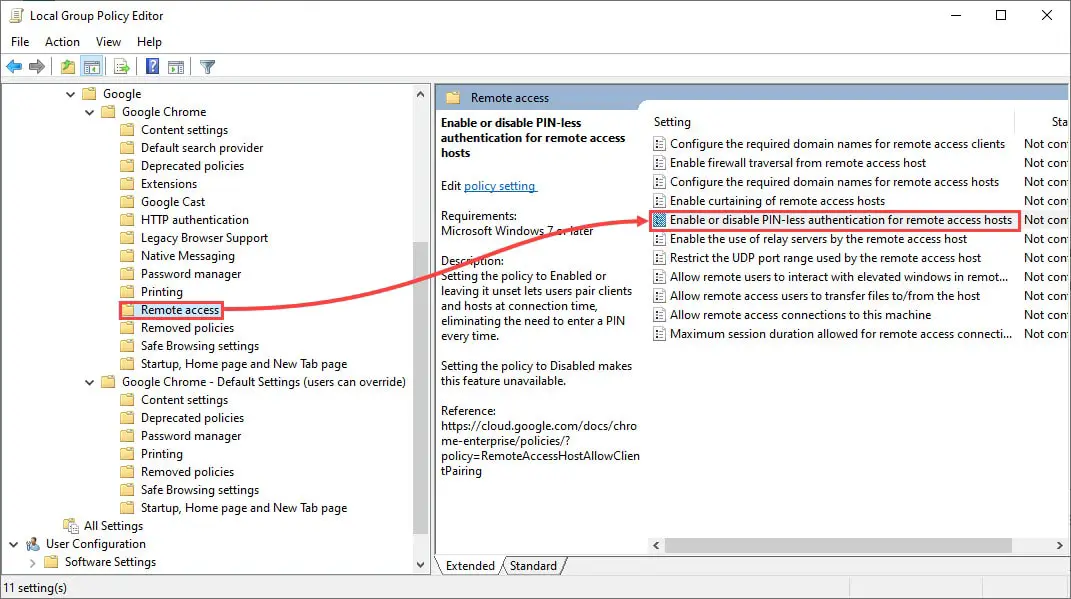Image resolution: width=1071 pixels, height=599 pixels.
Task: Click the folder icon beside Printing under Google Chrome
Action: point(127,292)
